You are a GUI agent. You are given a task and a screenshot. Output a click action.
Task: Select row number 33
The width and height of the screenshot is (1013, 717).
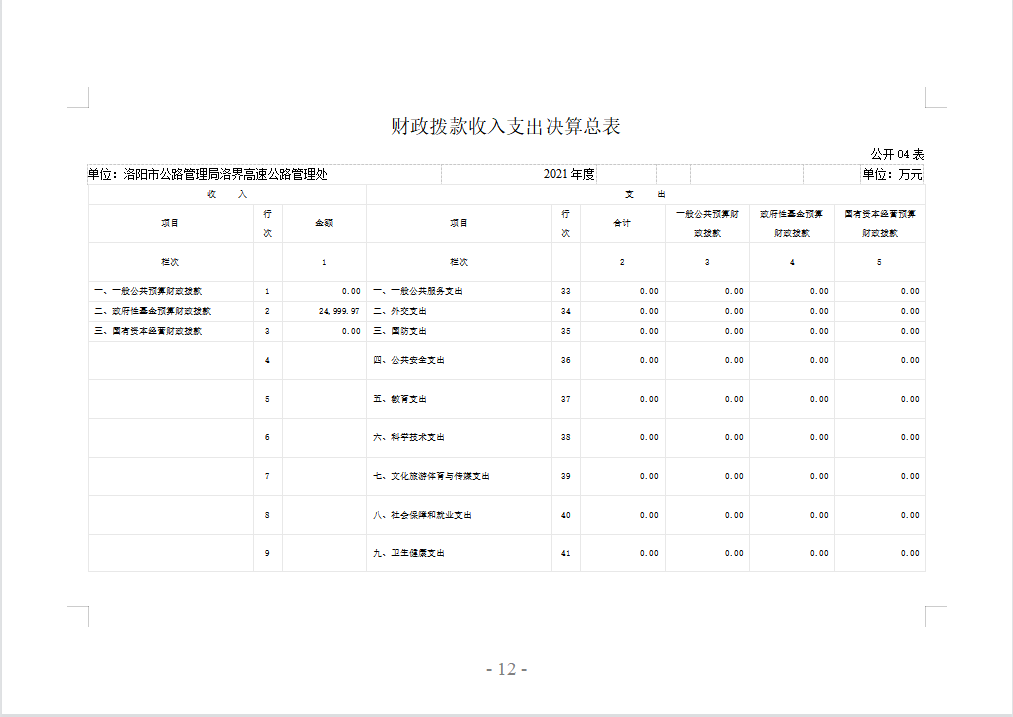(x=565, y=291)
